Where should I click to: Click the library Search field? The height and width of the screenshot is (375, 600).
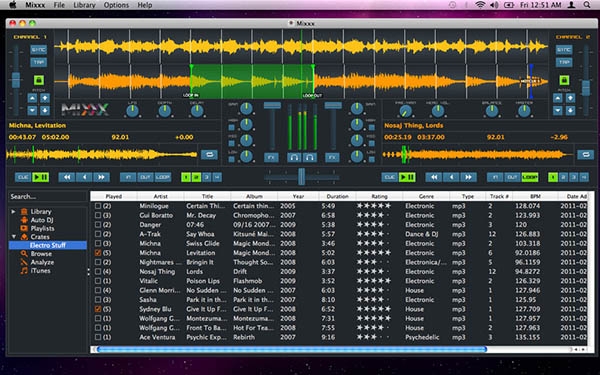click(47, 196)
